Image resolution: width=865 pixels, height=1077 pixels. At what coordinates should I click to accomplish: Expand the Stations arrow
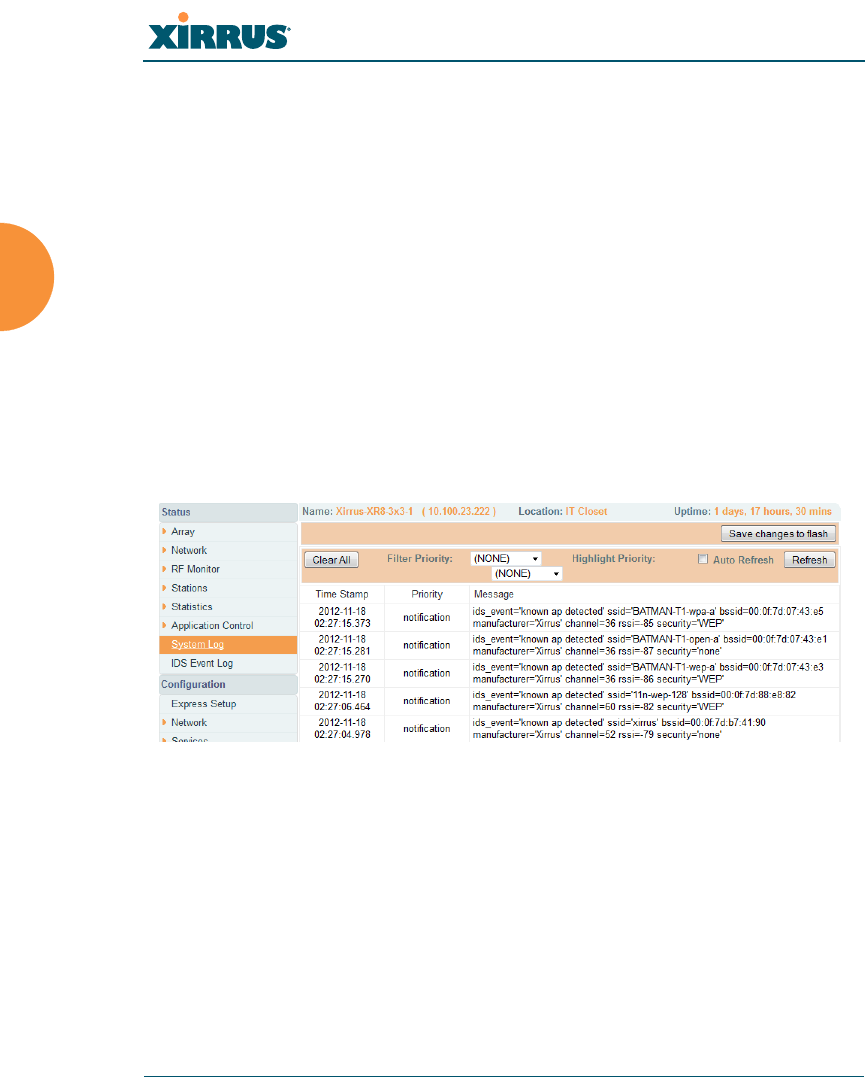tap(164, 588)
